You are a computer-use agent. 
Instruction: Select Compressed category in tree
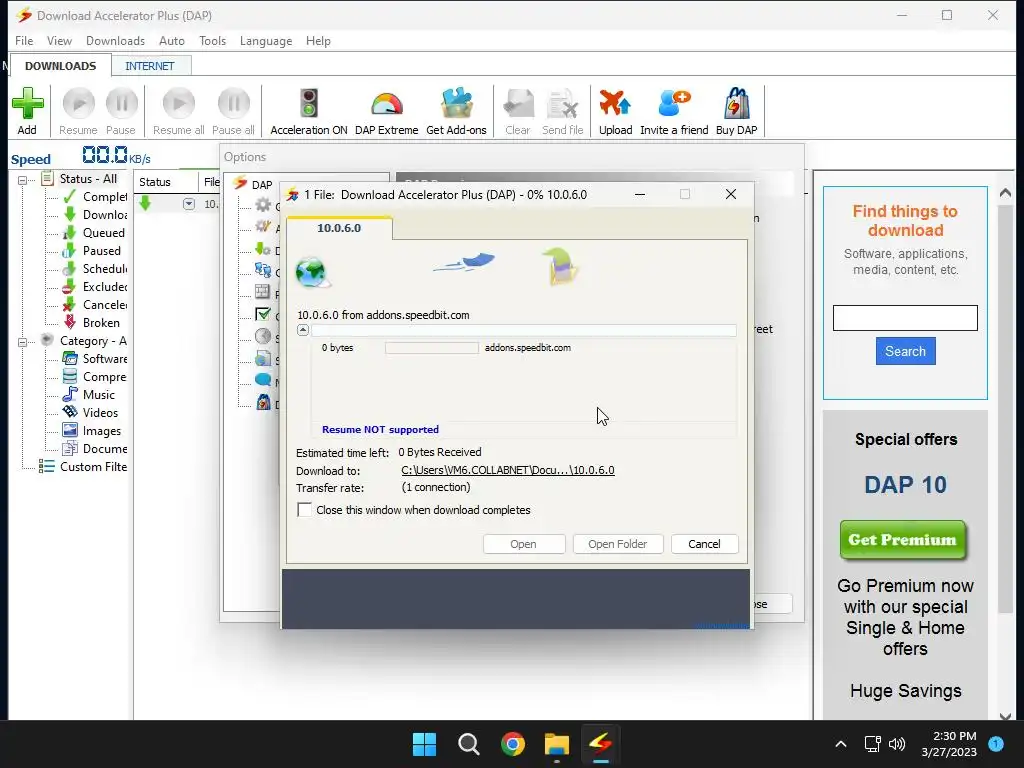pos(95,377)
